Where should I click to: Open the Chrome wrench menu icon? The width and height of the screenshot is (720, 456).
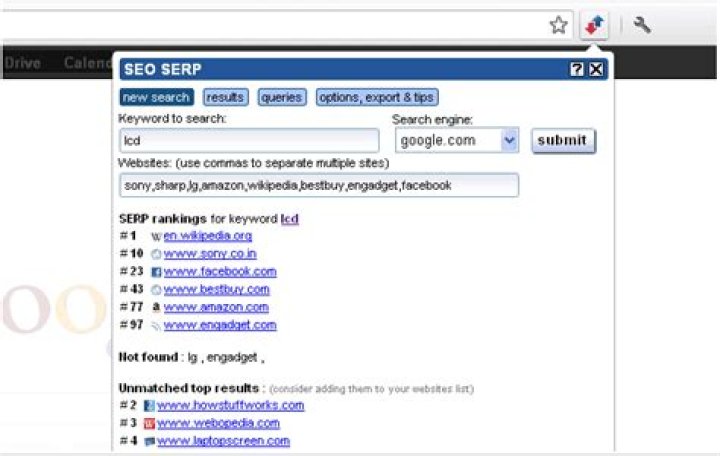pyautogui.click(x=641, y=25)
